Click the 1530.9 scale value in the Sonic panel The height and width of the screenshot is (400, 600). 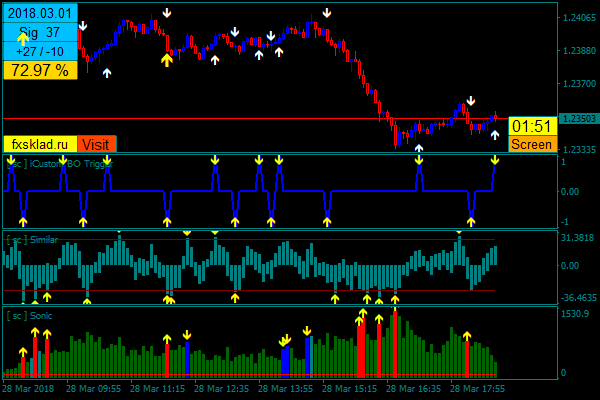(575, 314)
